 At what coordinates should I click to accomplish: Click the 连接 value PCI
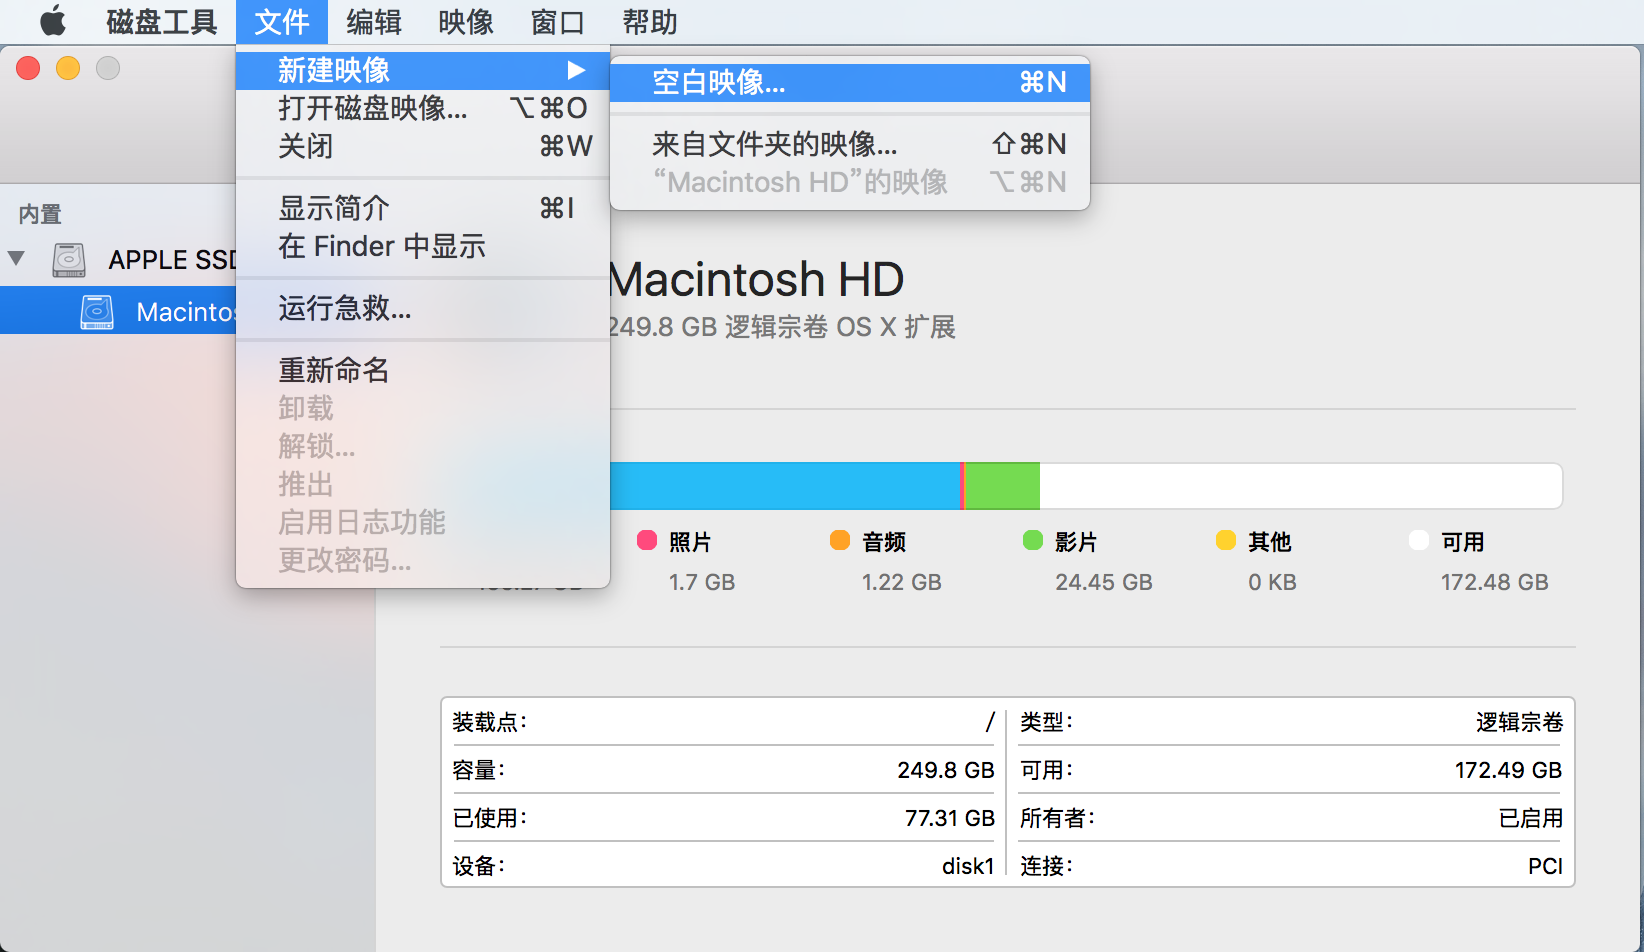(x=1545, y=866)
